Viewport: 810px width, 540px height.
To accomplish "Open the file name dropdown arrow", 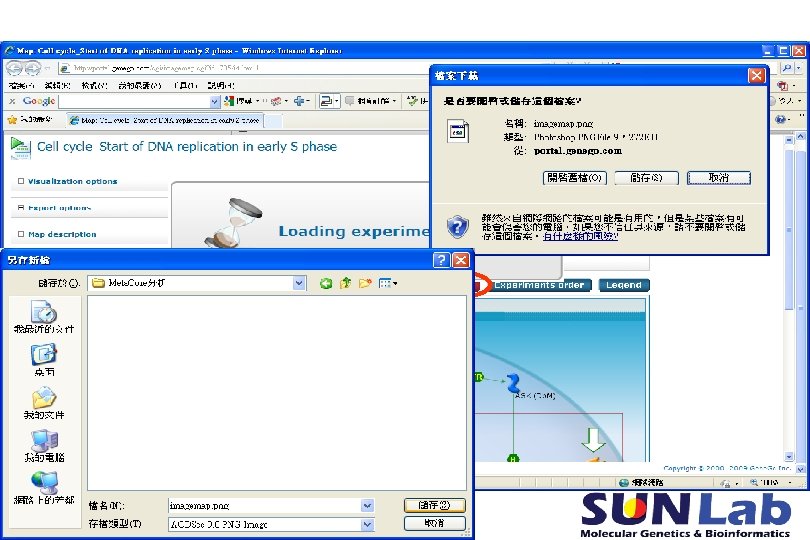I will 367,505.
